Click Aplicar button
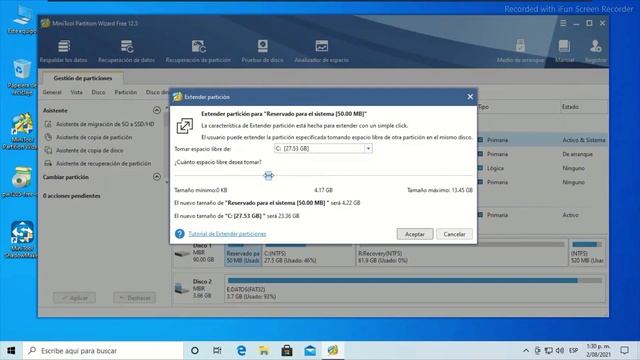 (x=74, y=298)
